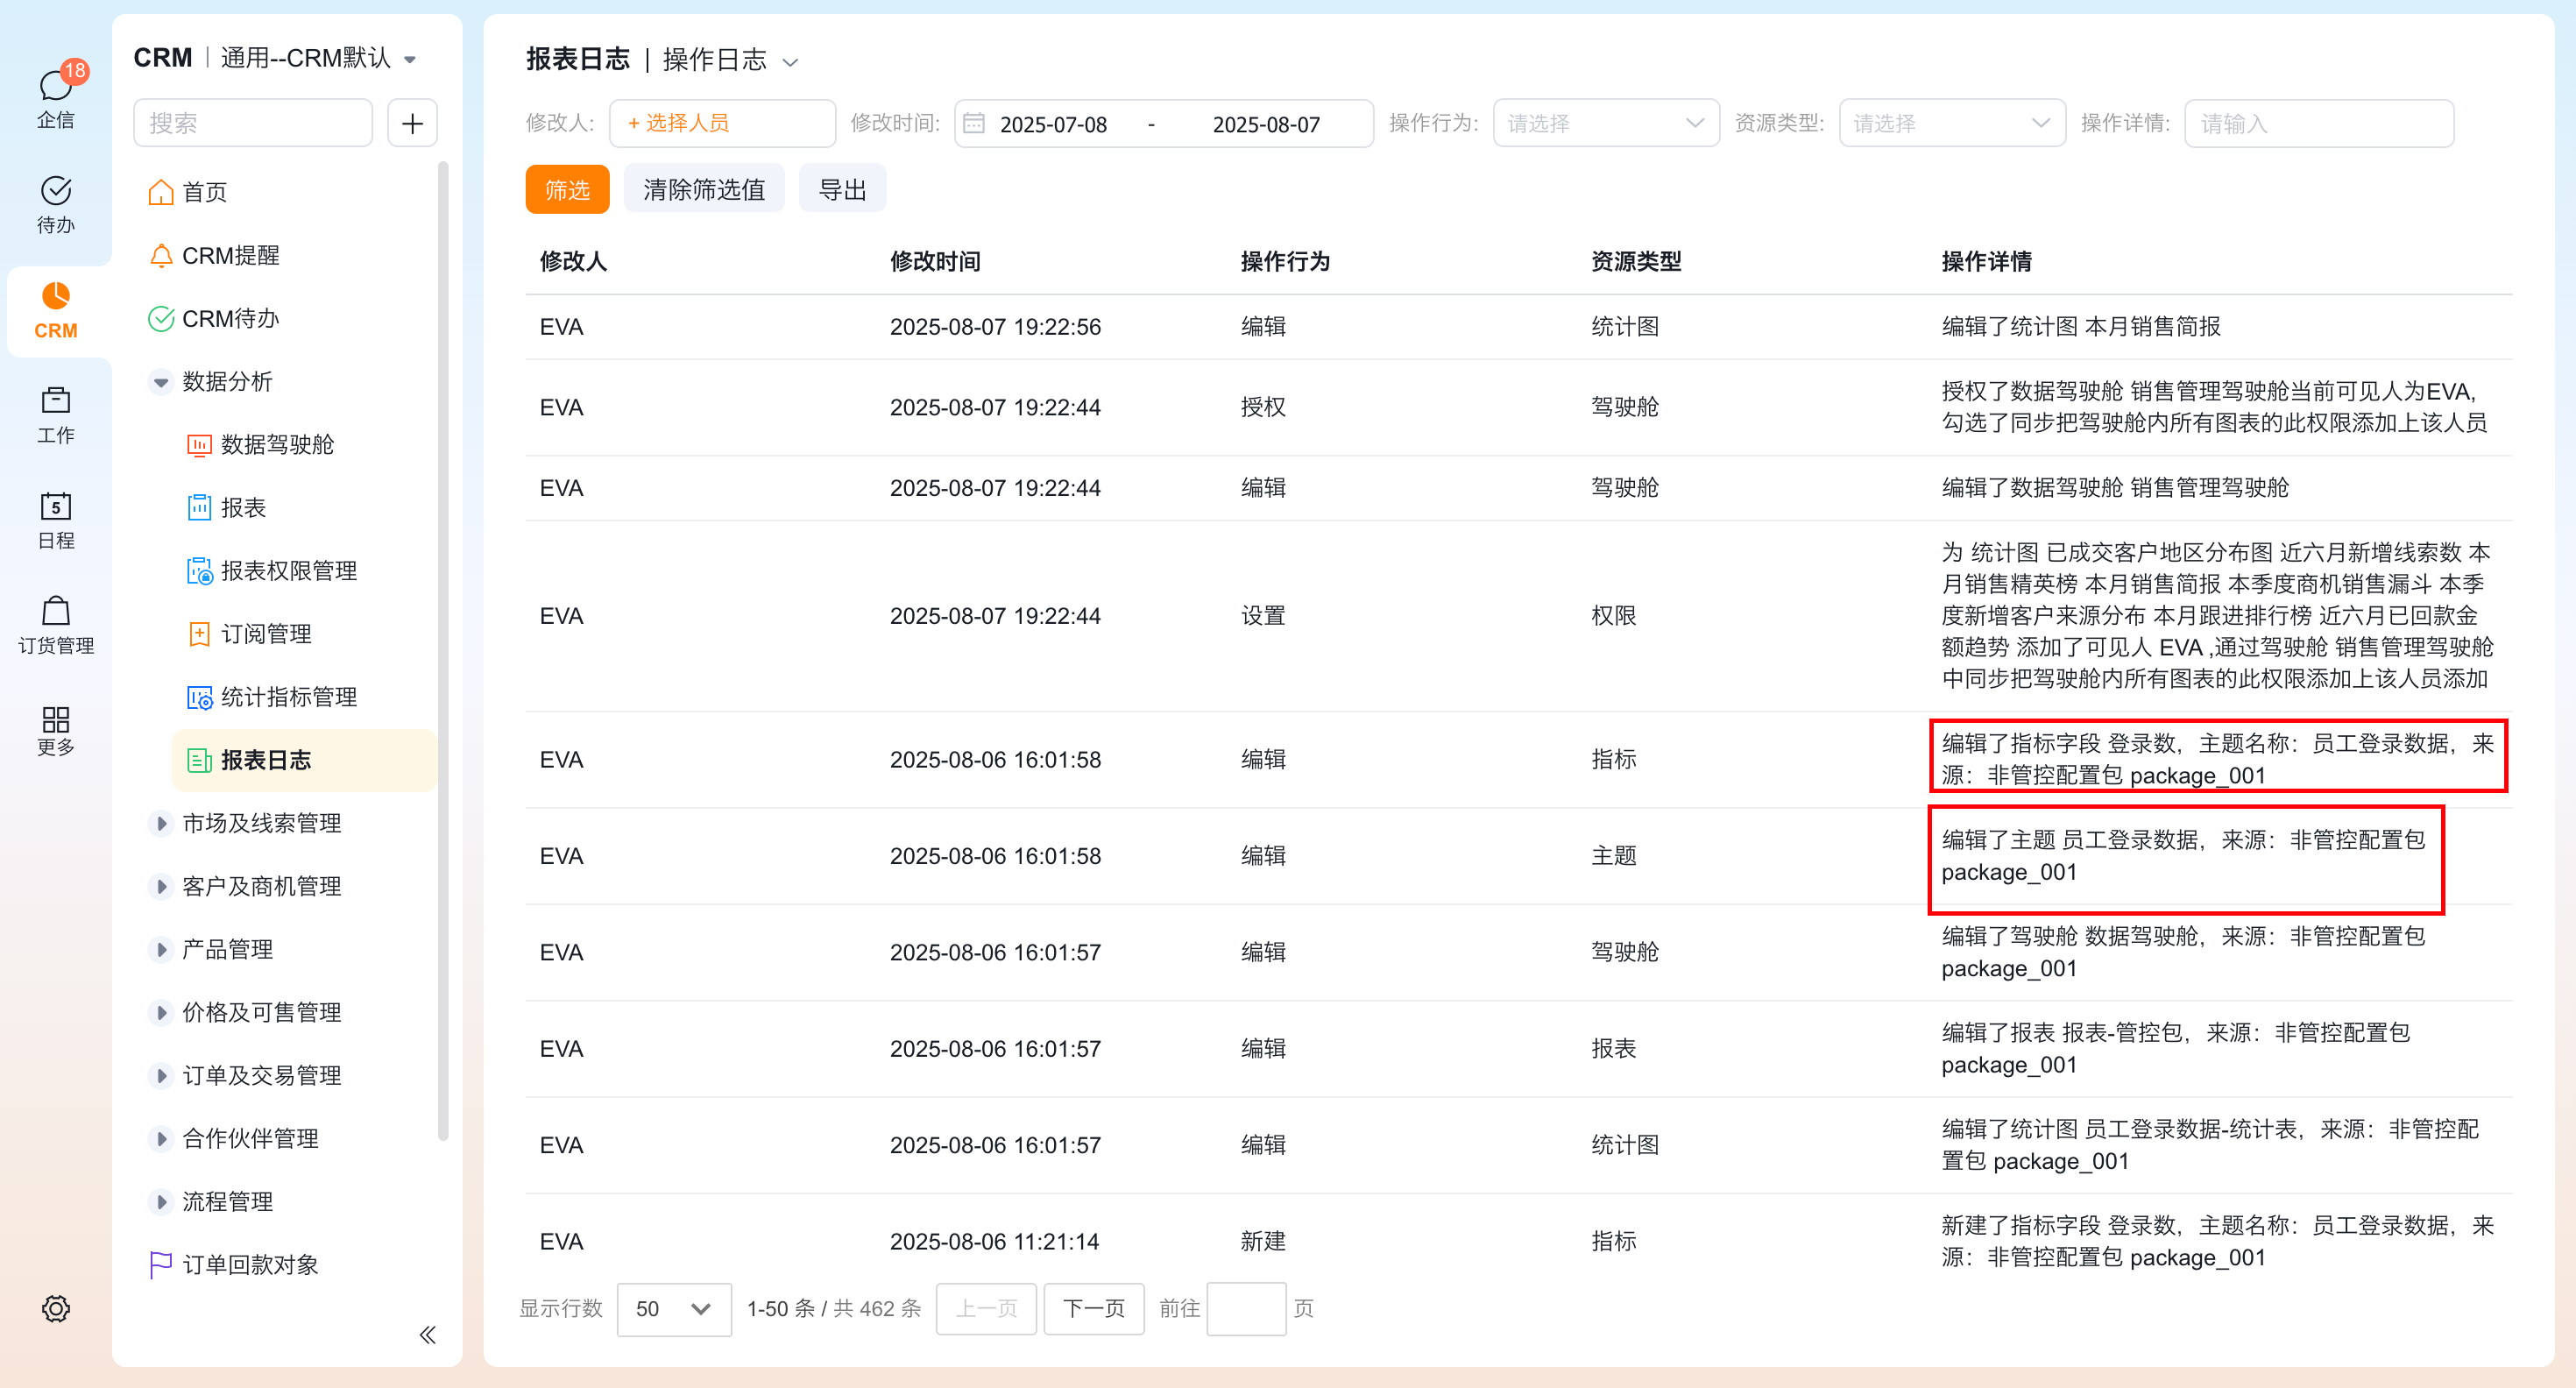Open 报表权限管理 via its icon
Image resolution: width=2576 pixels, height=1388 pixels.
[200, 570]
